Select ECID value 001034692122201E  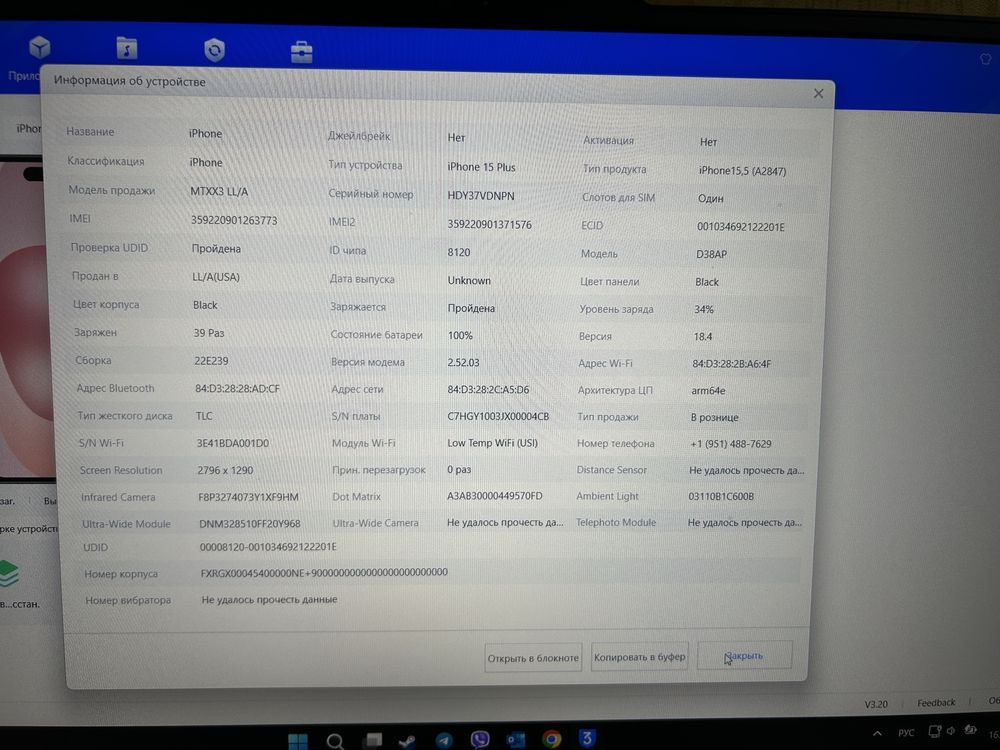[x=741, y=227]
